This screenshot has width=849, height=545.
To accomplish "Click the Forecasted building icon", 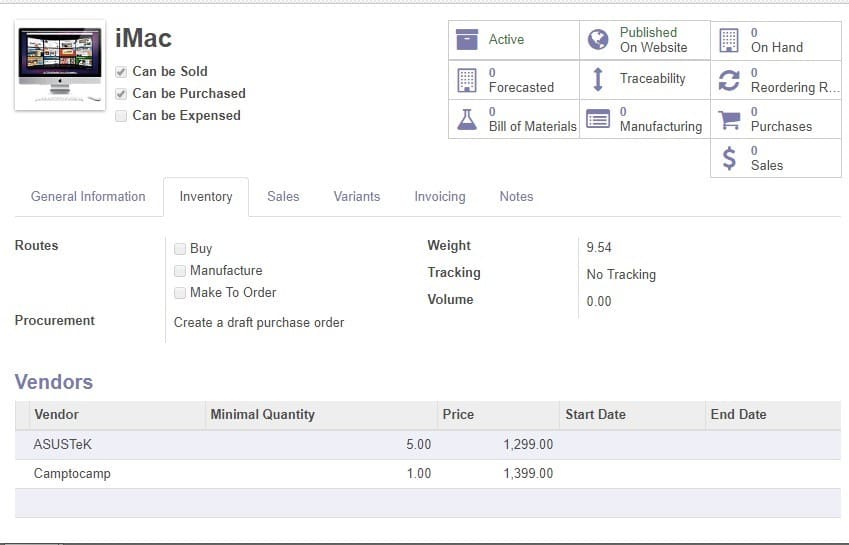I will pos(467,80).
